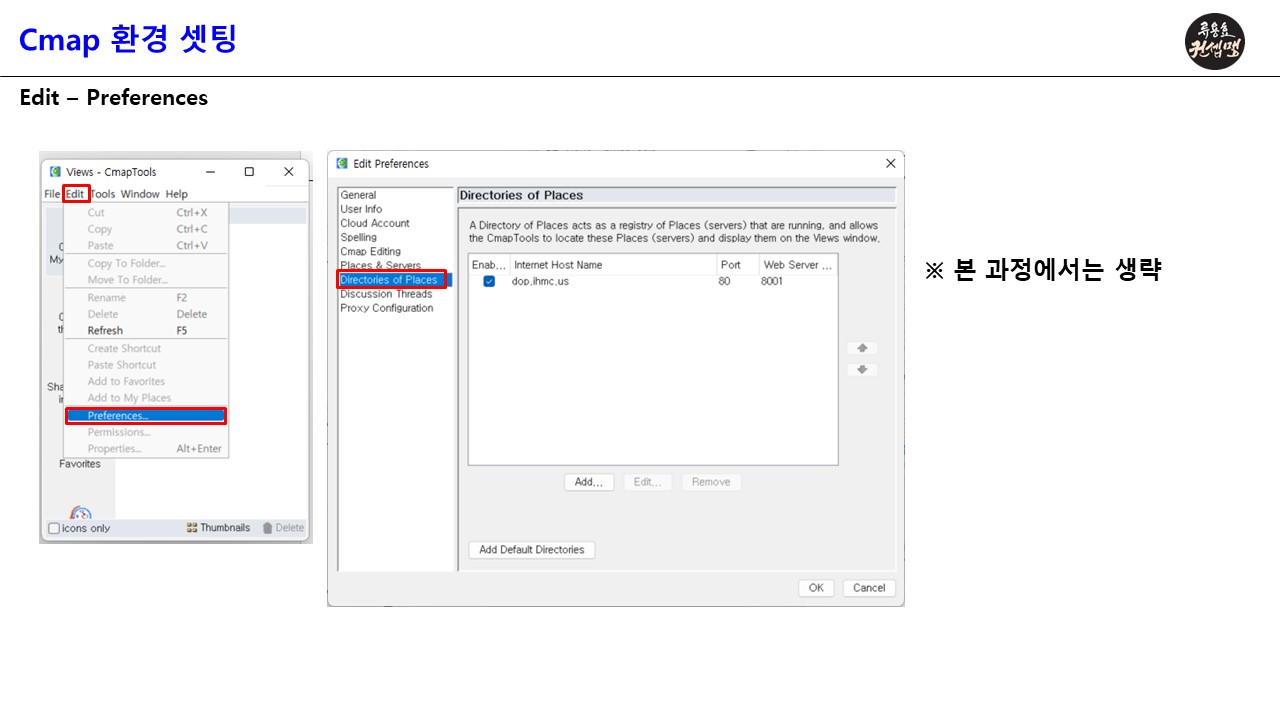This screenshot has height=720, width=1280.
Task: Confirm preferences with OK button
Action: (816, 588)
